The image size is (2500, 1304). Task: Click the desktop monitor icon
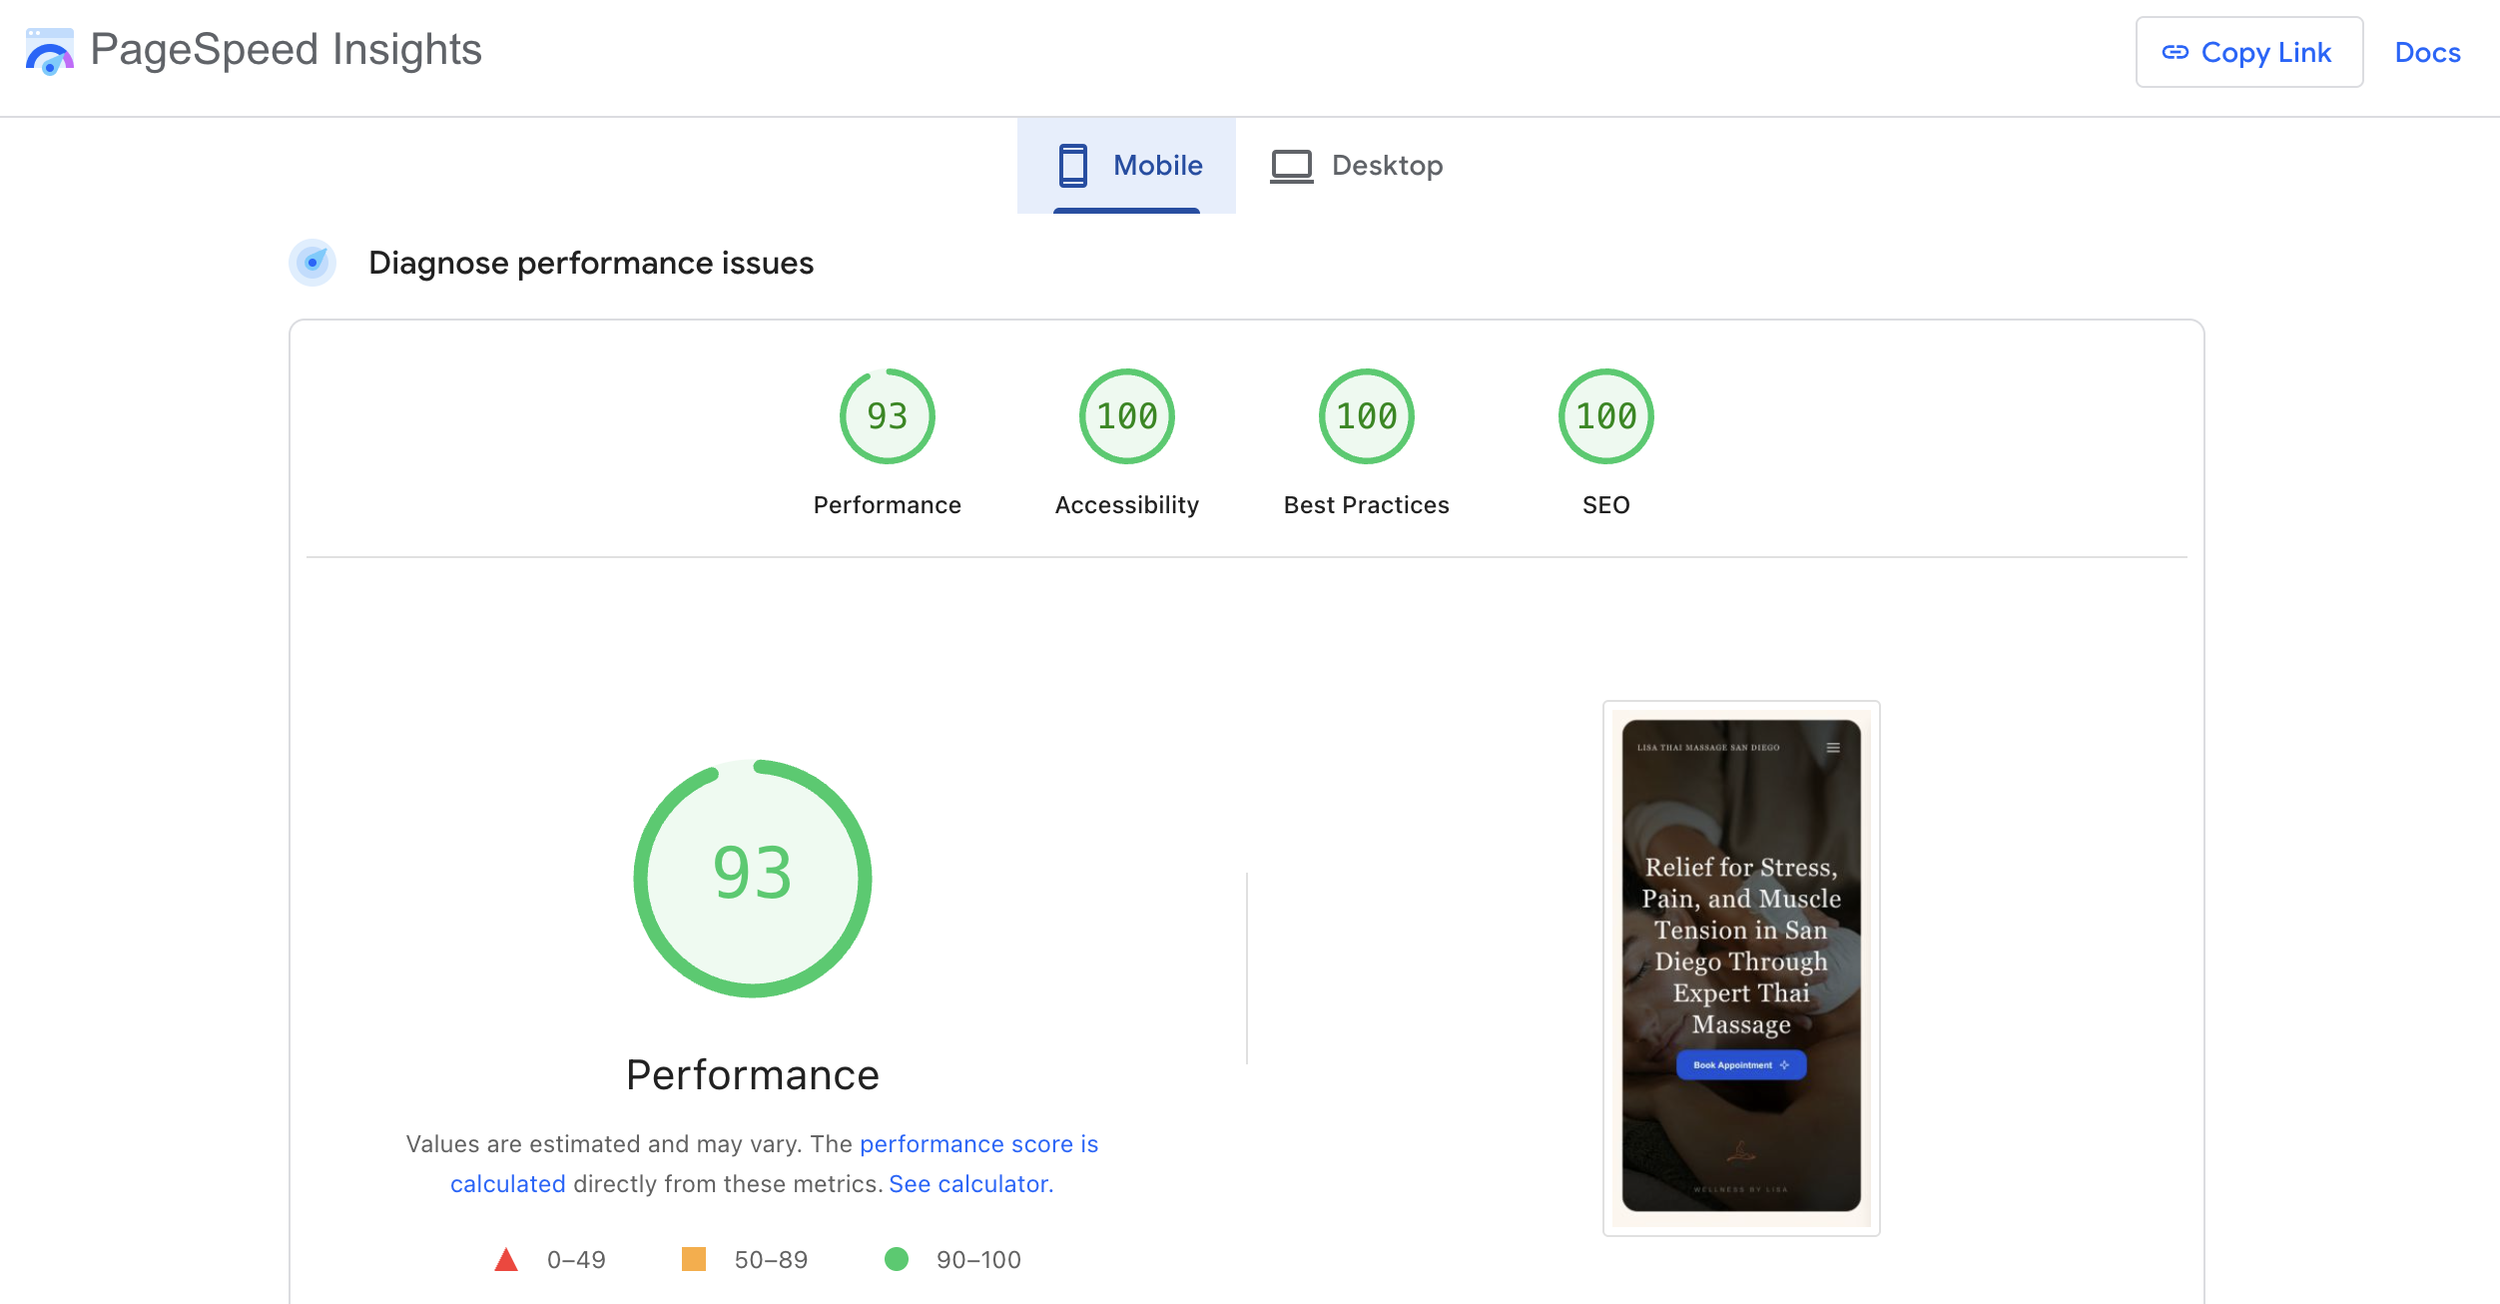1291,165
